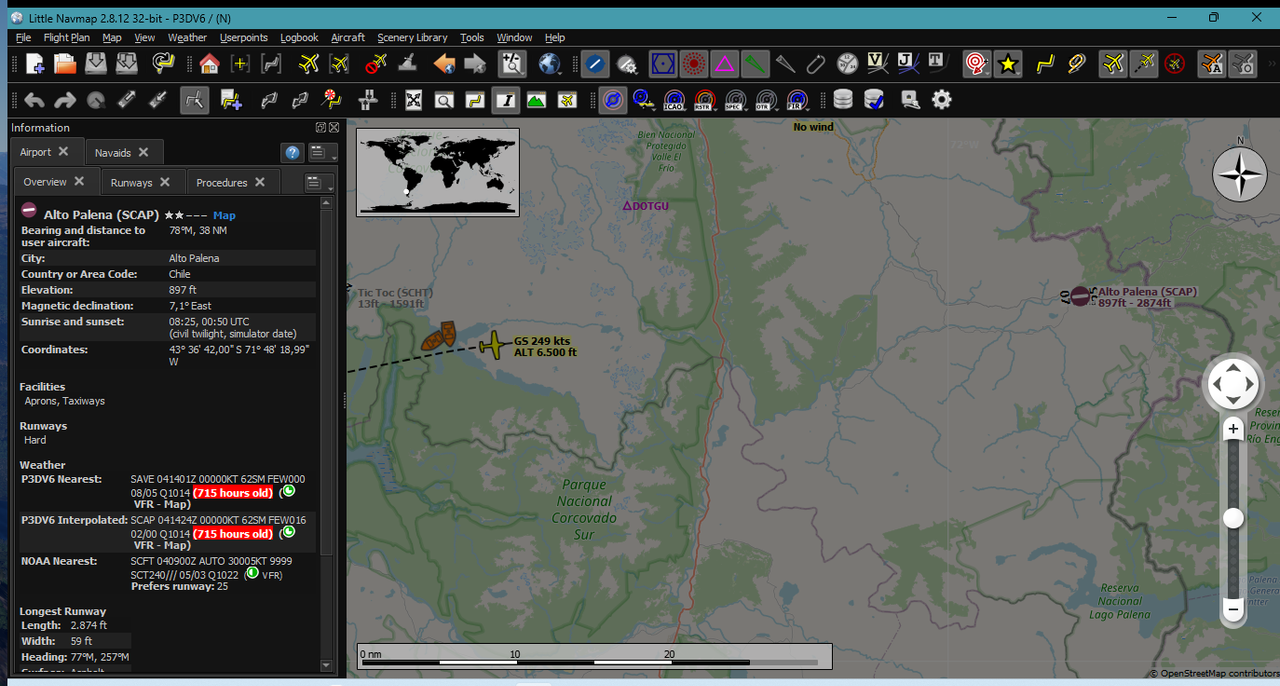
Task: Open the RSTR airspaces dropdown
Action: 705,100
